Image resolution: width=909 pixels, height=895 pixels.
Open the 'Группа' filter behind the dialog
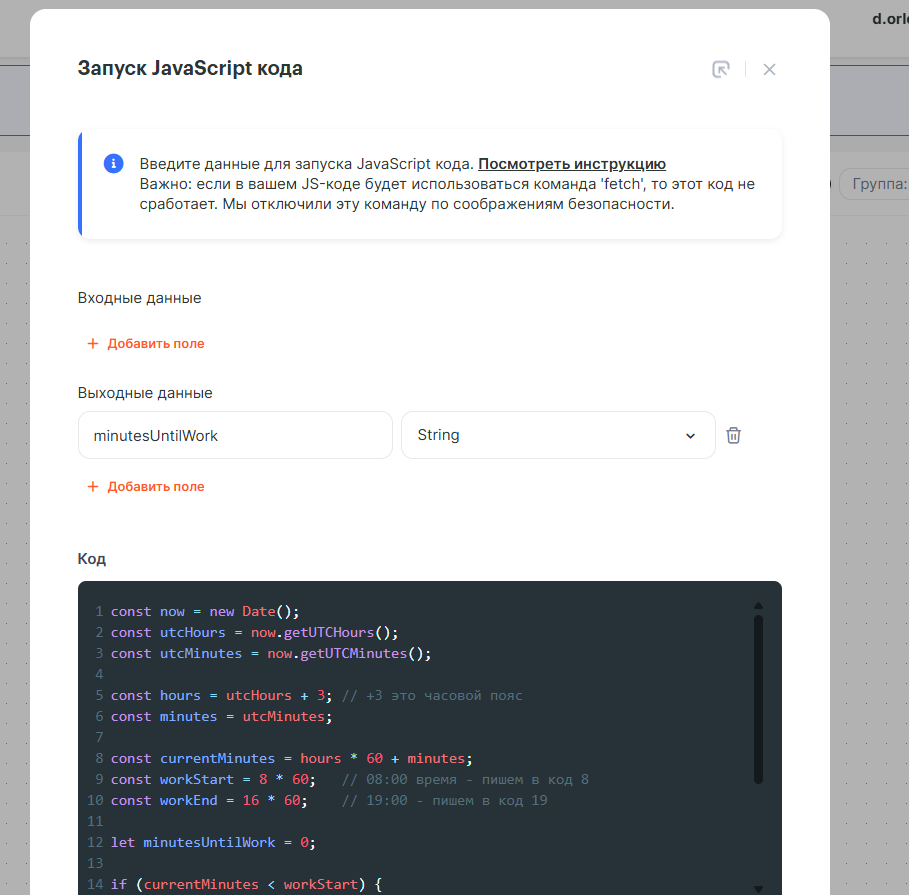pyautogui.click(x=875, y=184)
